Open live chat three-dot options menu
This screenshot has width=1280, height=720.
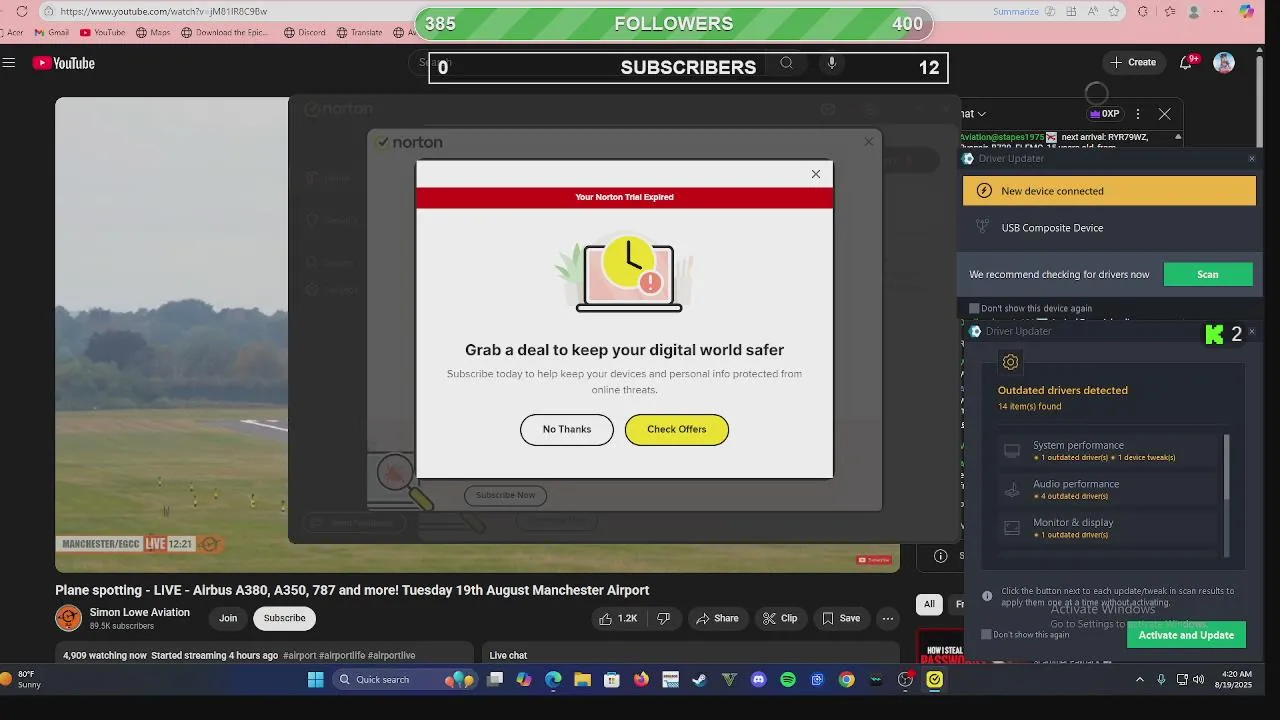tap(1138, 114)
